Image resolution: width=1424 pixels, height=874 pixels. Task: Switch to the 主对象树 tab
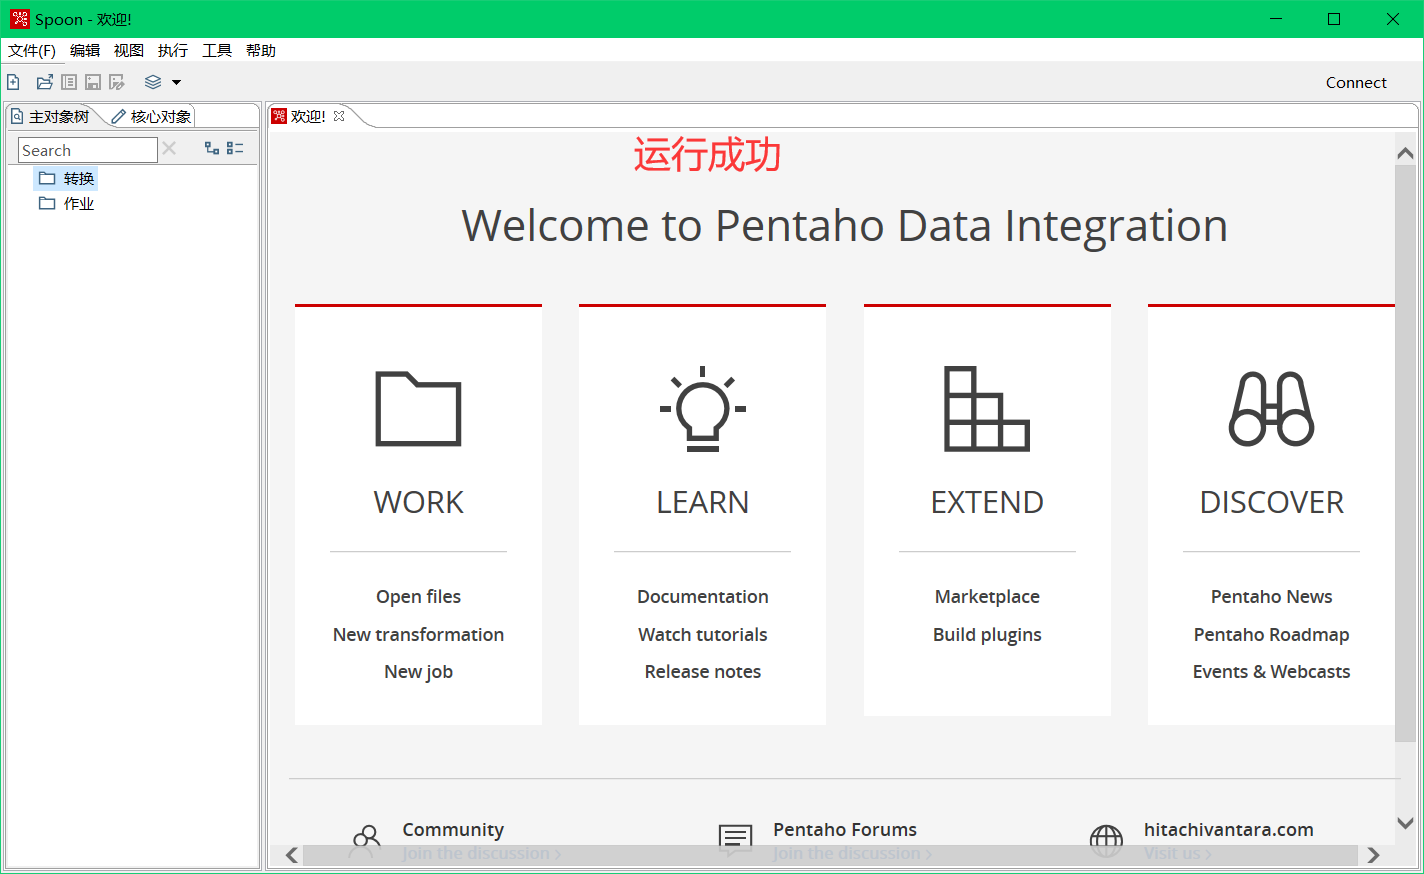51,116
